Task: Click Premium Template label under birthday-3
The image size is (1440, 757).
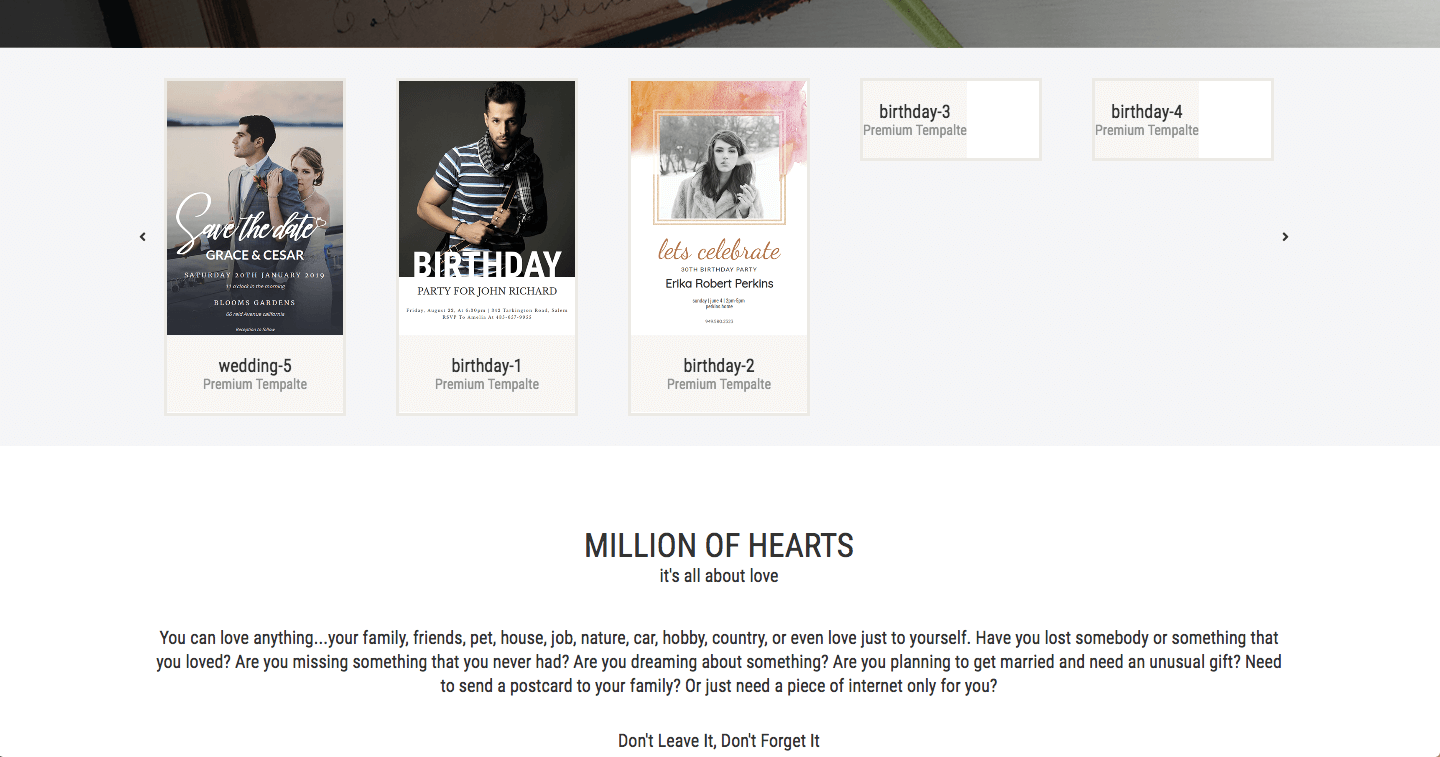Action: pyautogui.click(x=915, y=131)
